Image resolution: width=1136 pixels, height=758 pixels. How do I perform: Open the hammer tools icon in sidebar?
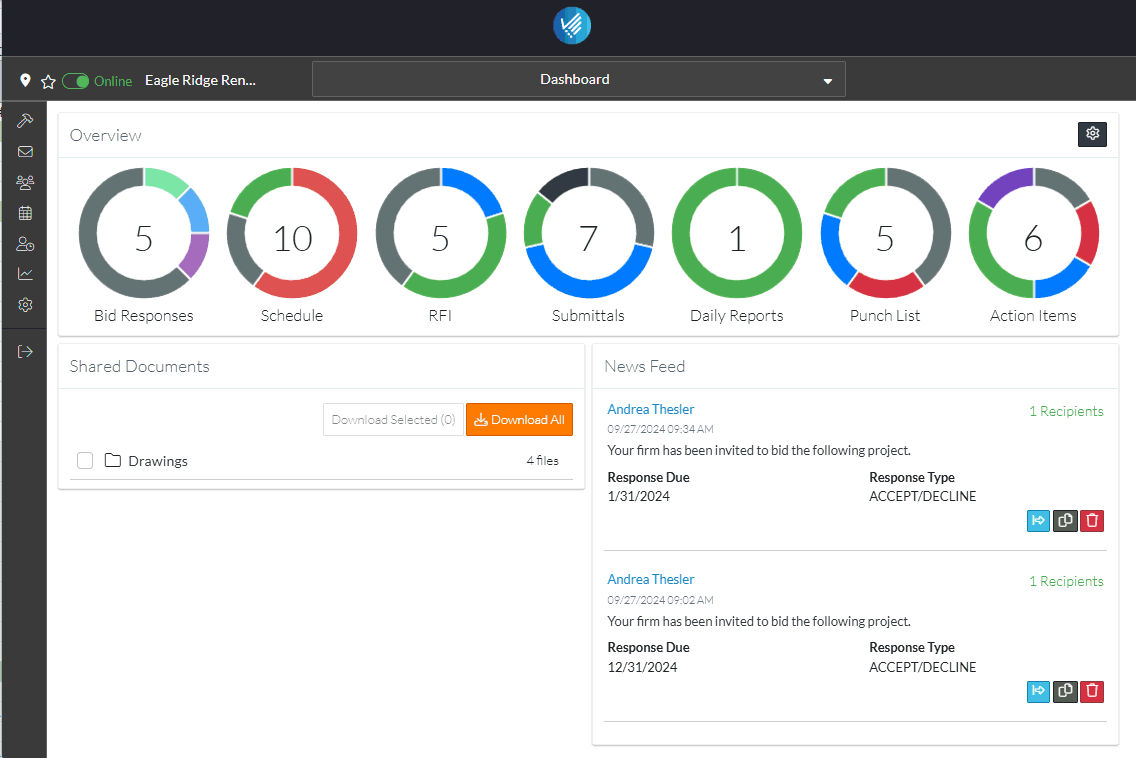[25, 121]
